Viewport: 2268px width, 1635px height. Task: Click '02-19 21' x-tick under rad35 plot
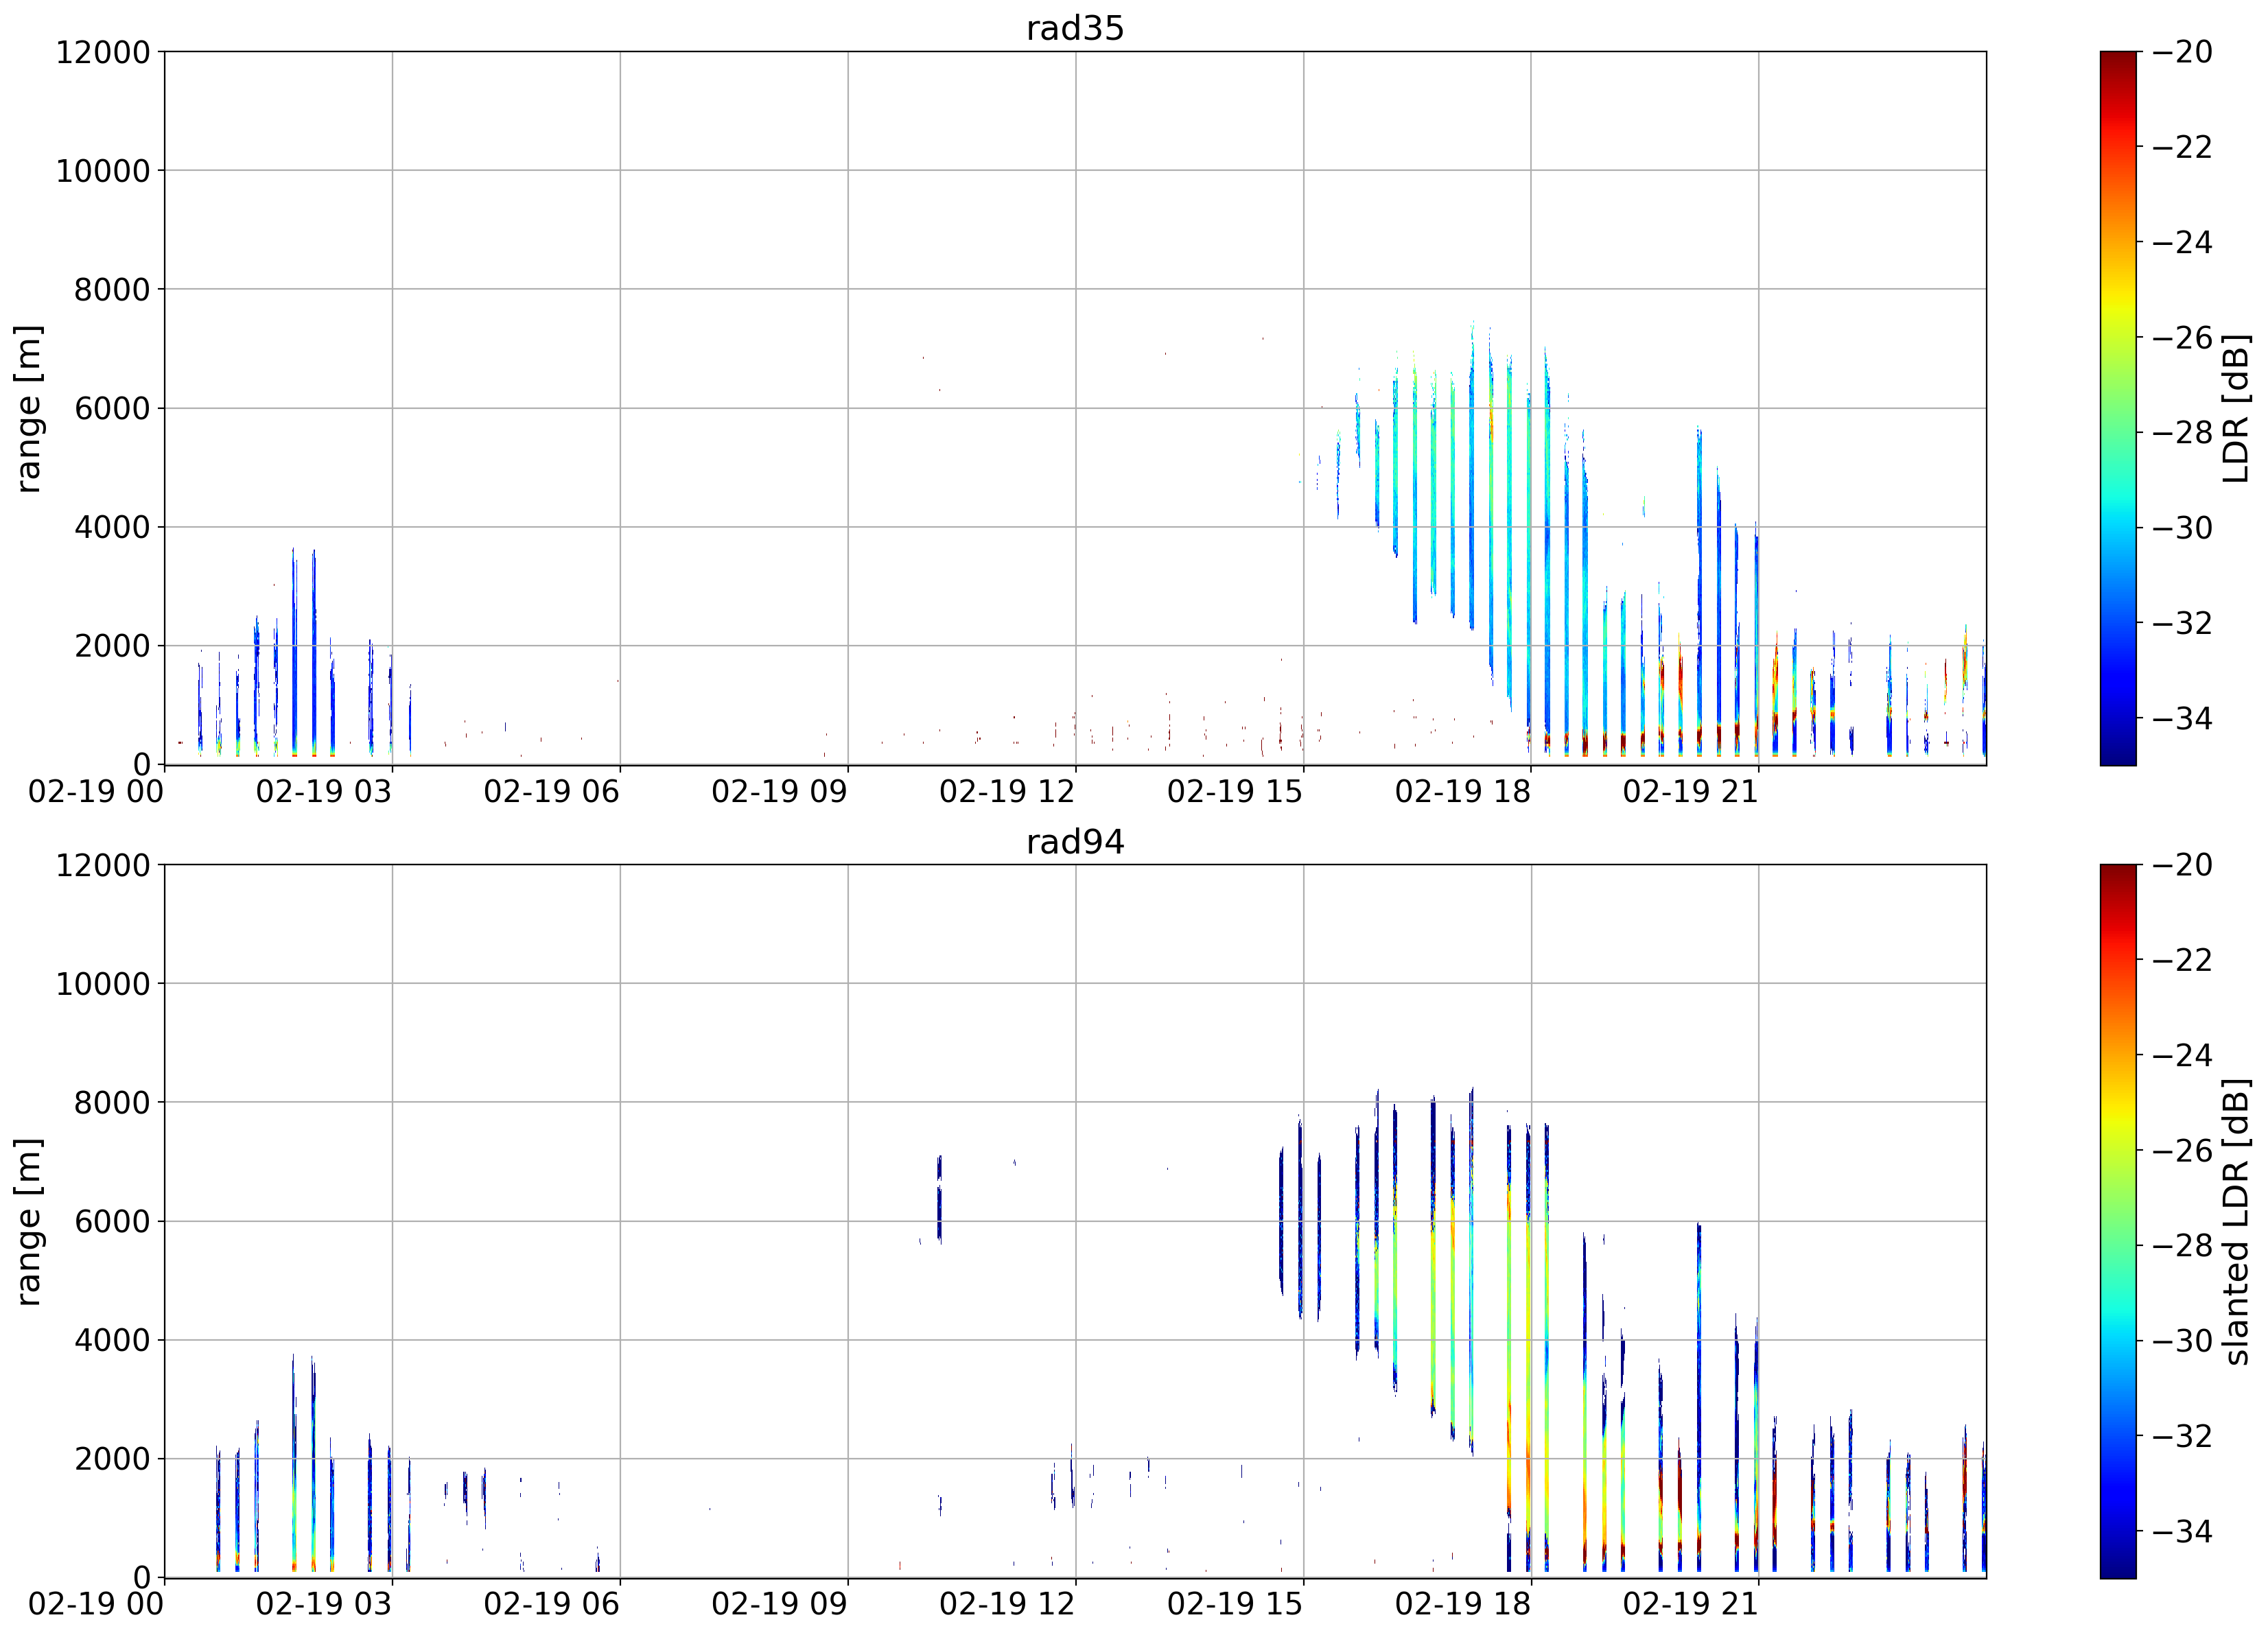(1691, 792)
